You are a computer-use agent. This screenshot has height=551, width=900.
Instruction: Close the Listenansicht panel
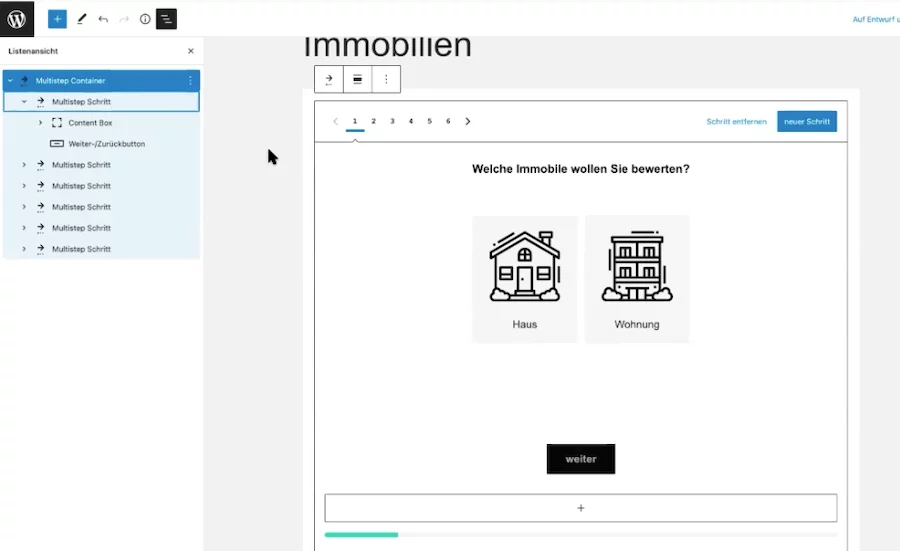pyautogui.click(x=191, y=51)
